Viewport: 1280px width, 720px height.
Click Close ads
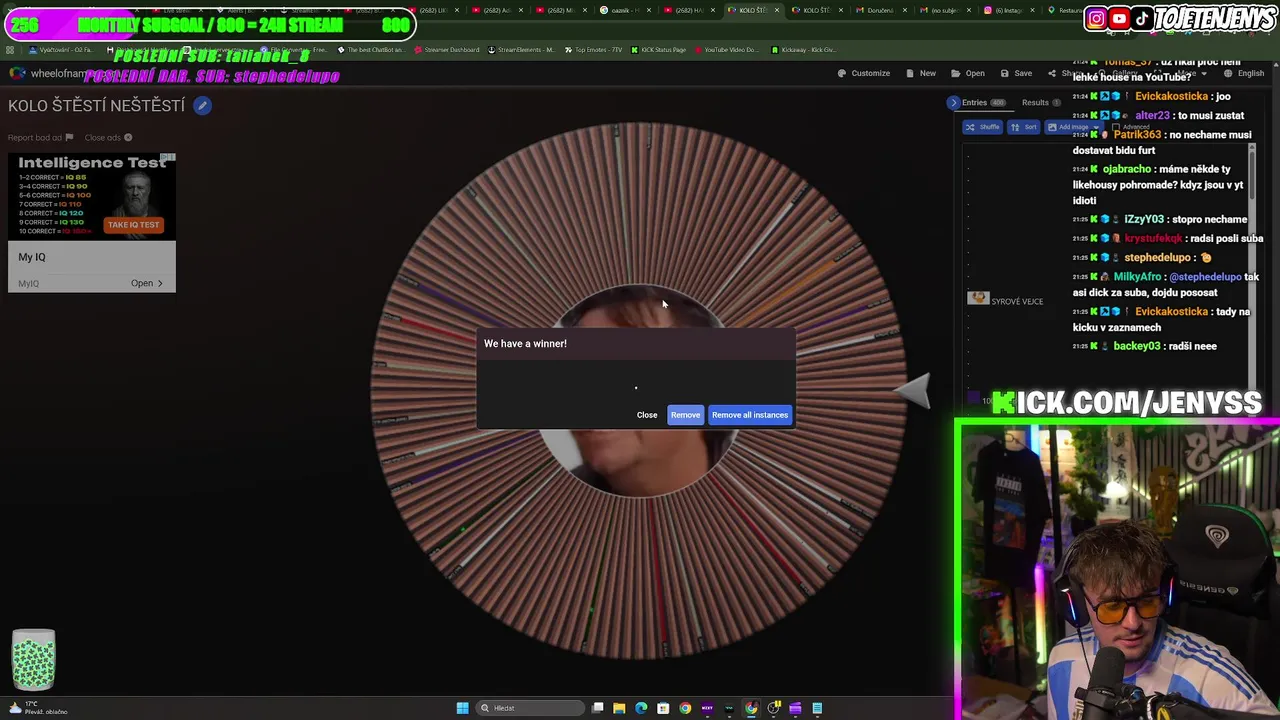coord(108,138)
